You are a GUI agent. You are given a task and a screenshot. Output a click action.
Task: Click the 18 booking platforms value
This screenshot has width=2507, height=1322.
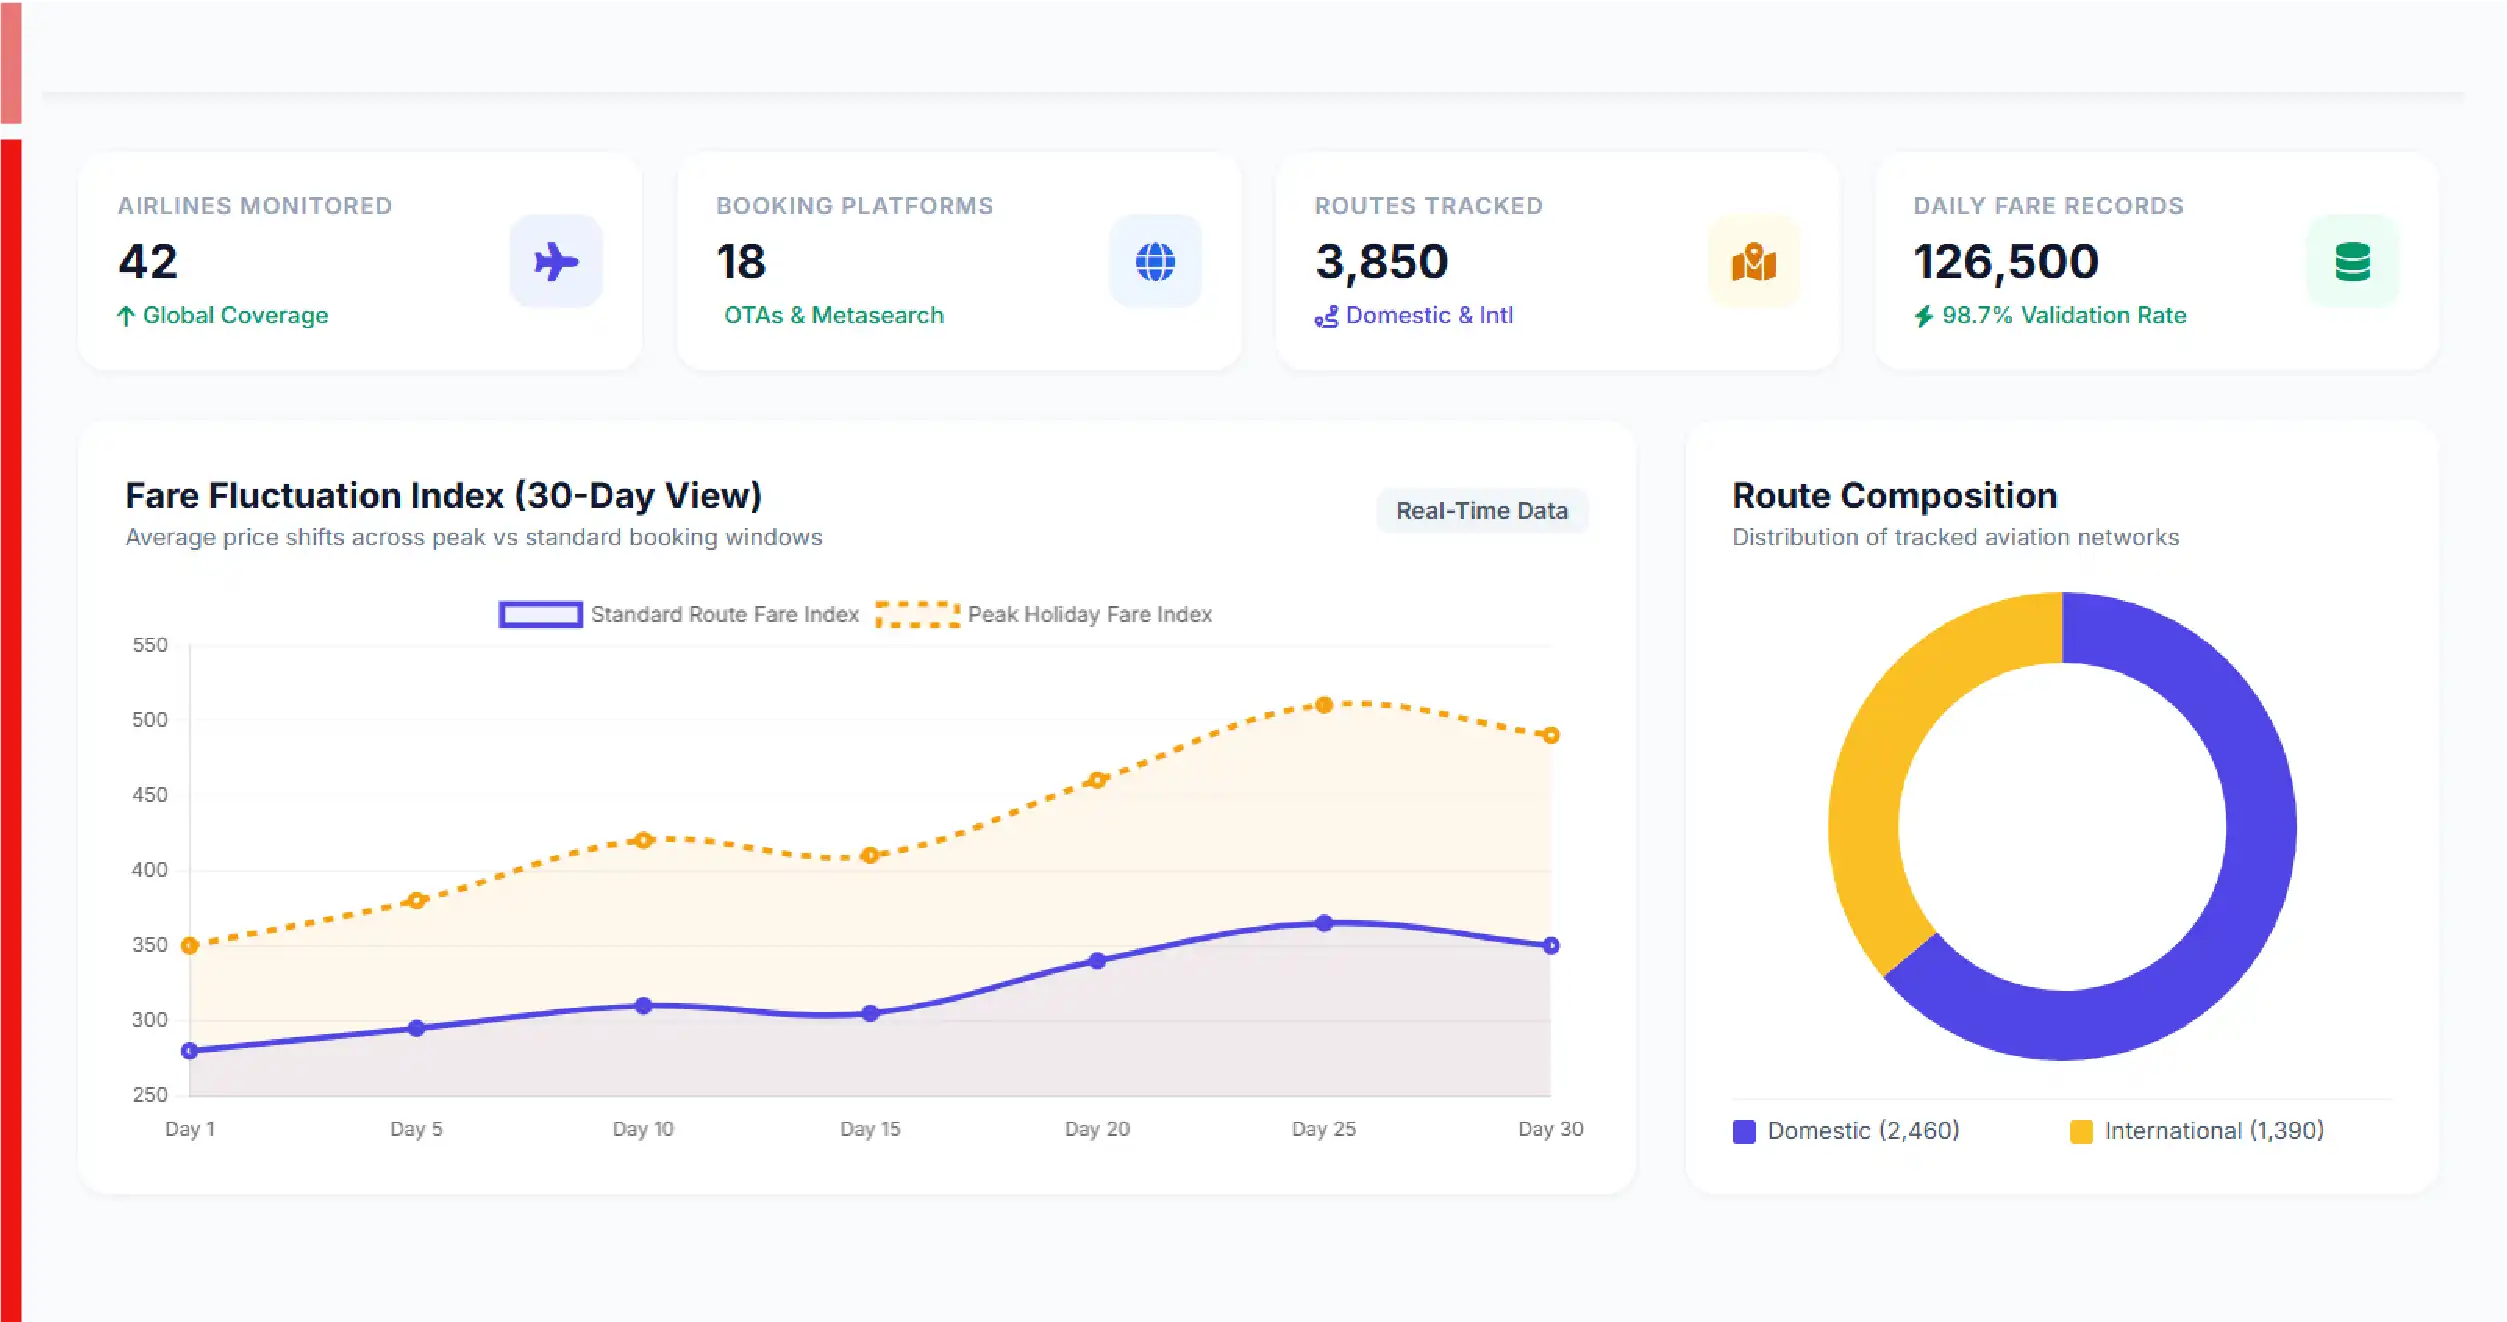point(741,262)
